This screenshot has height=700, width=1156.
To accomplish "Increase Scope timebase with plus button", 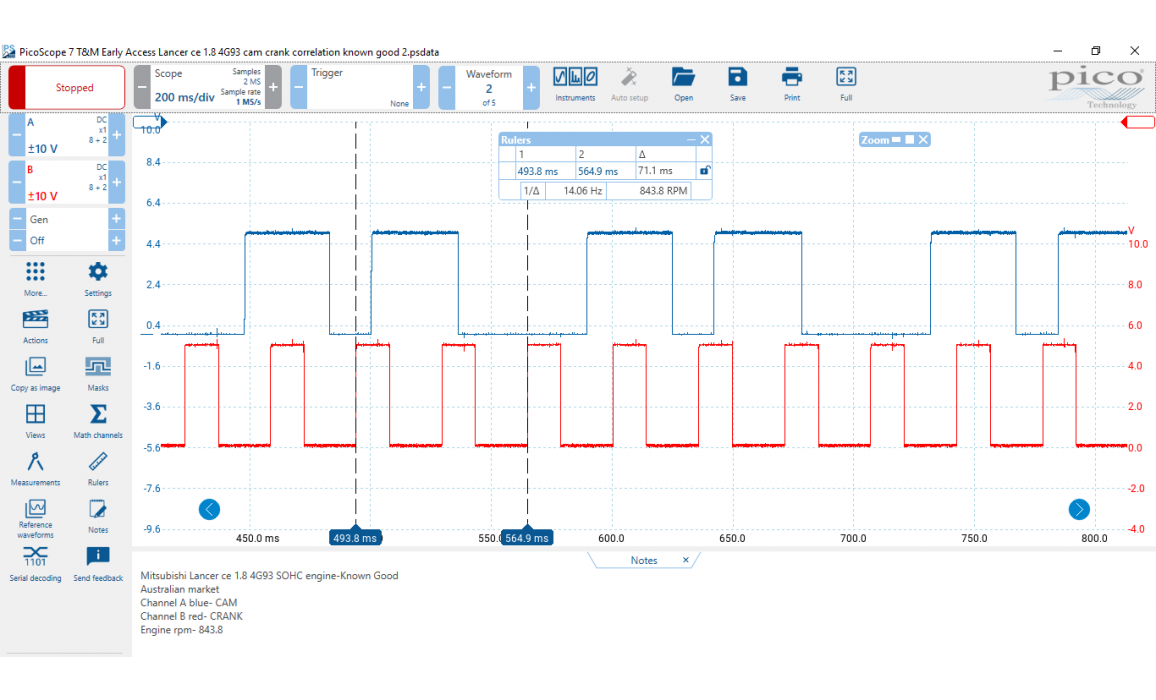I will click(x=275, y=88).
